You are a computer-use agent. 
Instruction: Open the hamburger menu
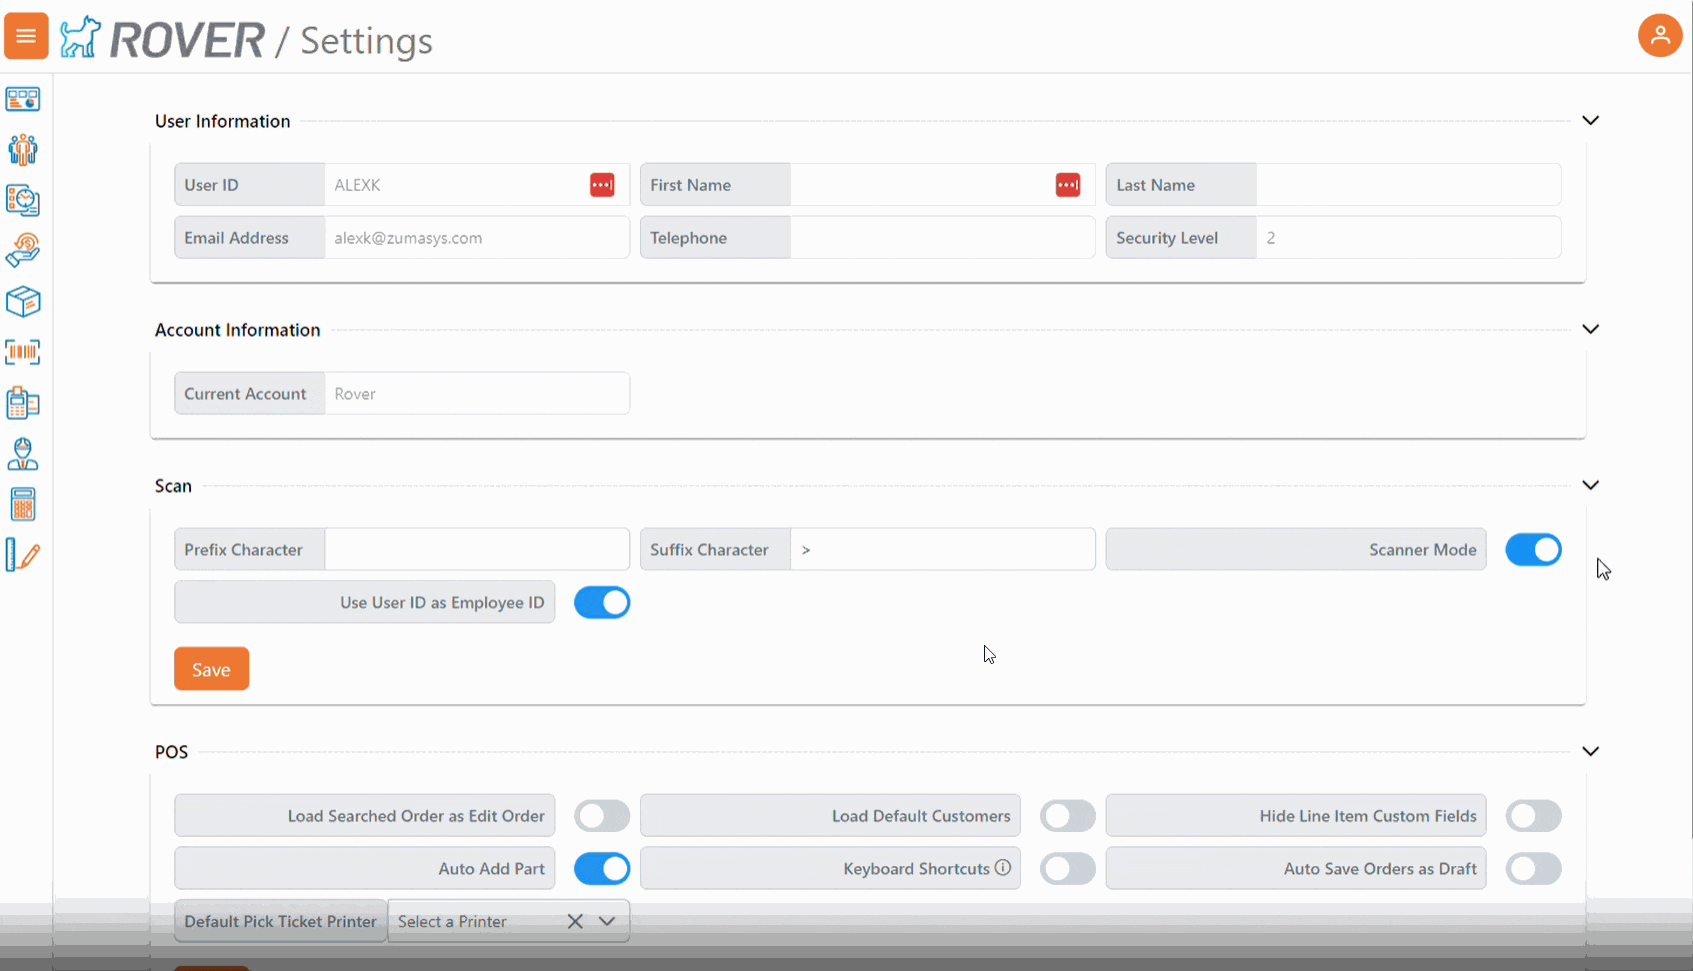(26, 35)
